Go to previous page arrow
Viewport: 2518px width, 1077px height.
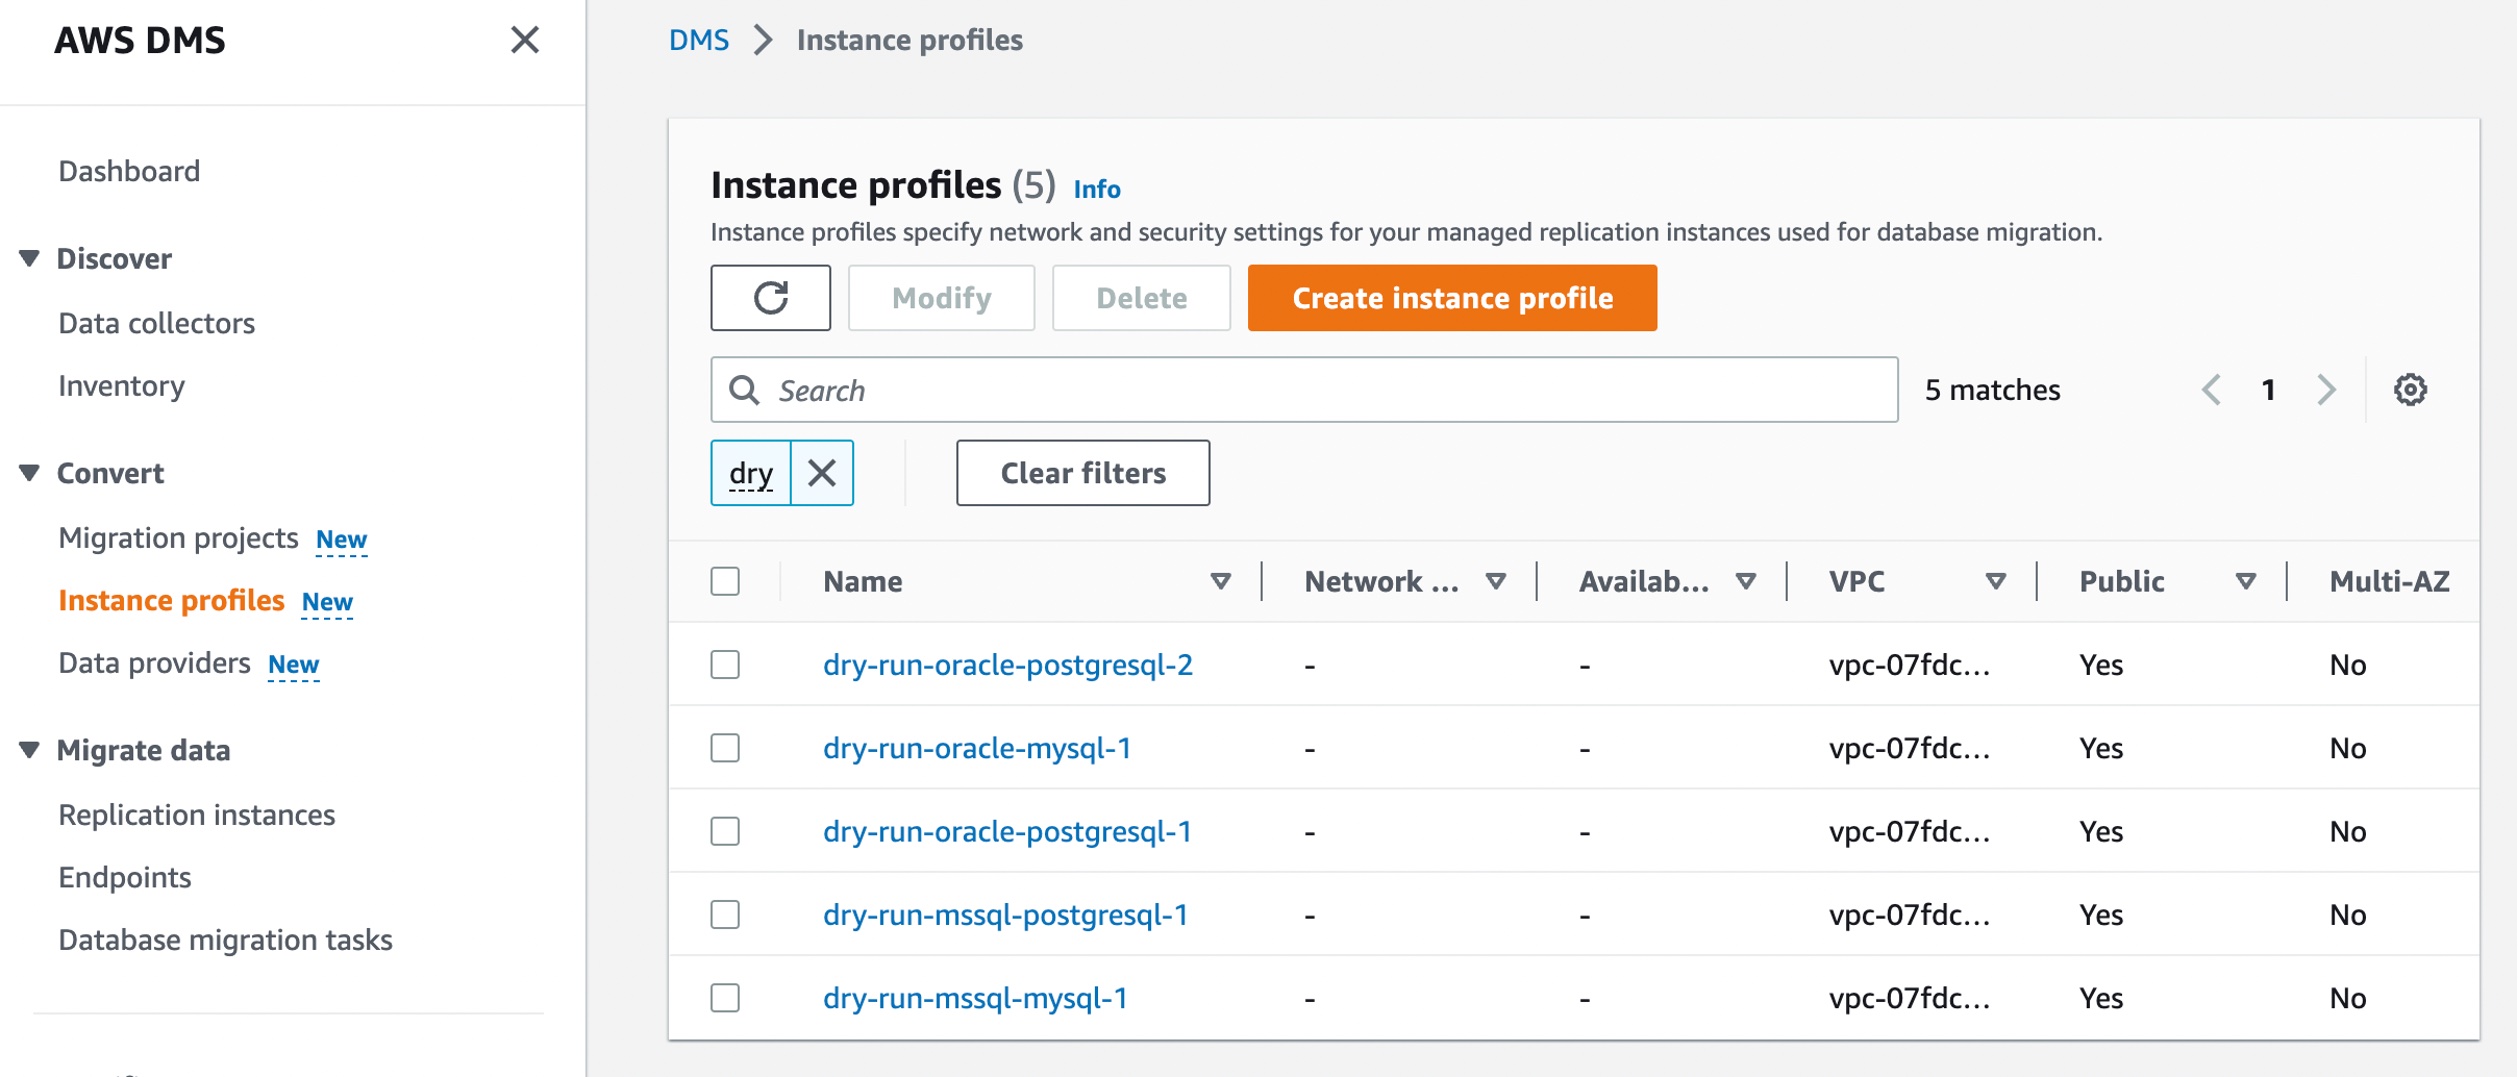point(2211,390)
